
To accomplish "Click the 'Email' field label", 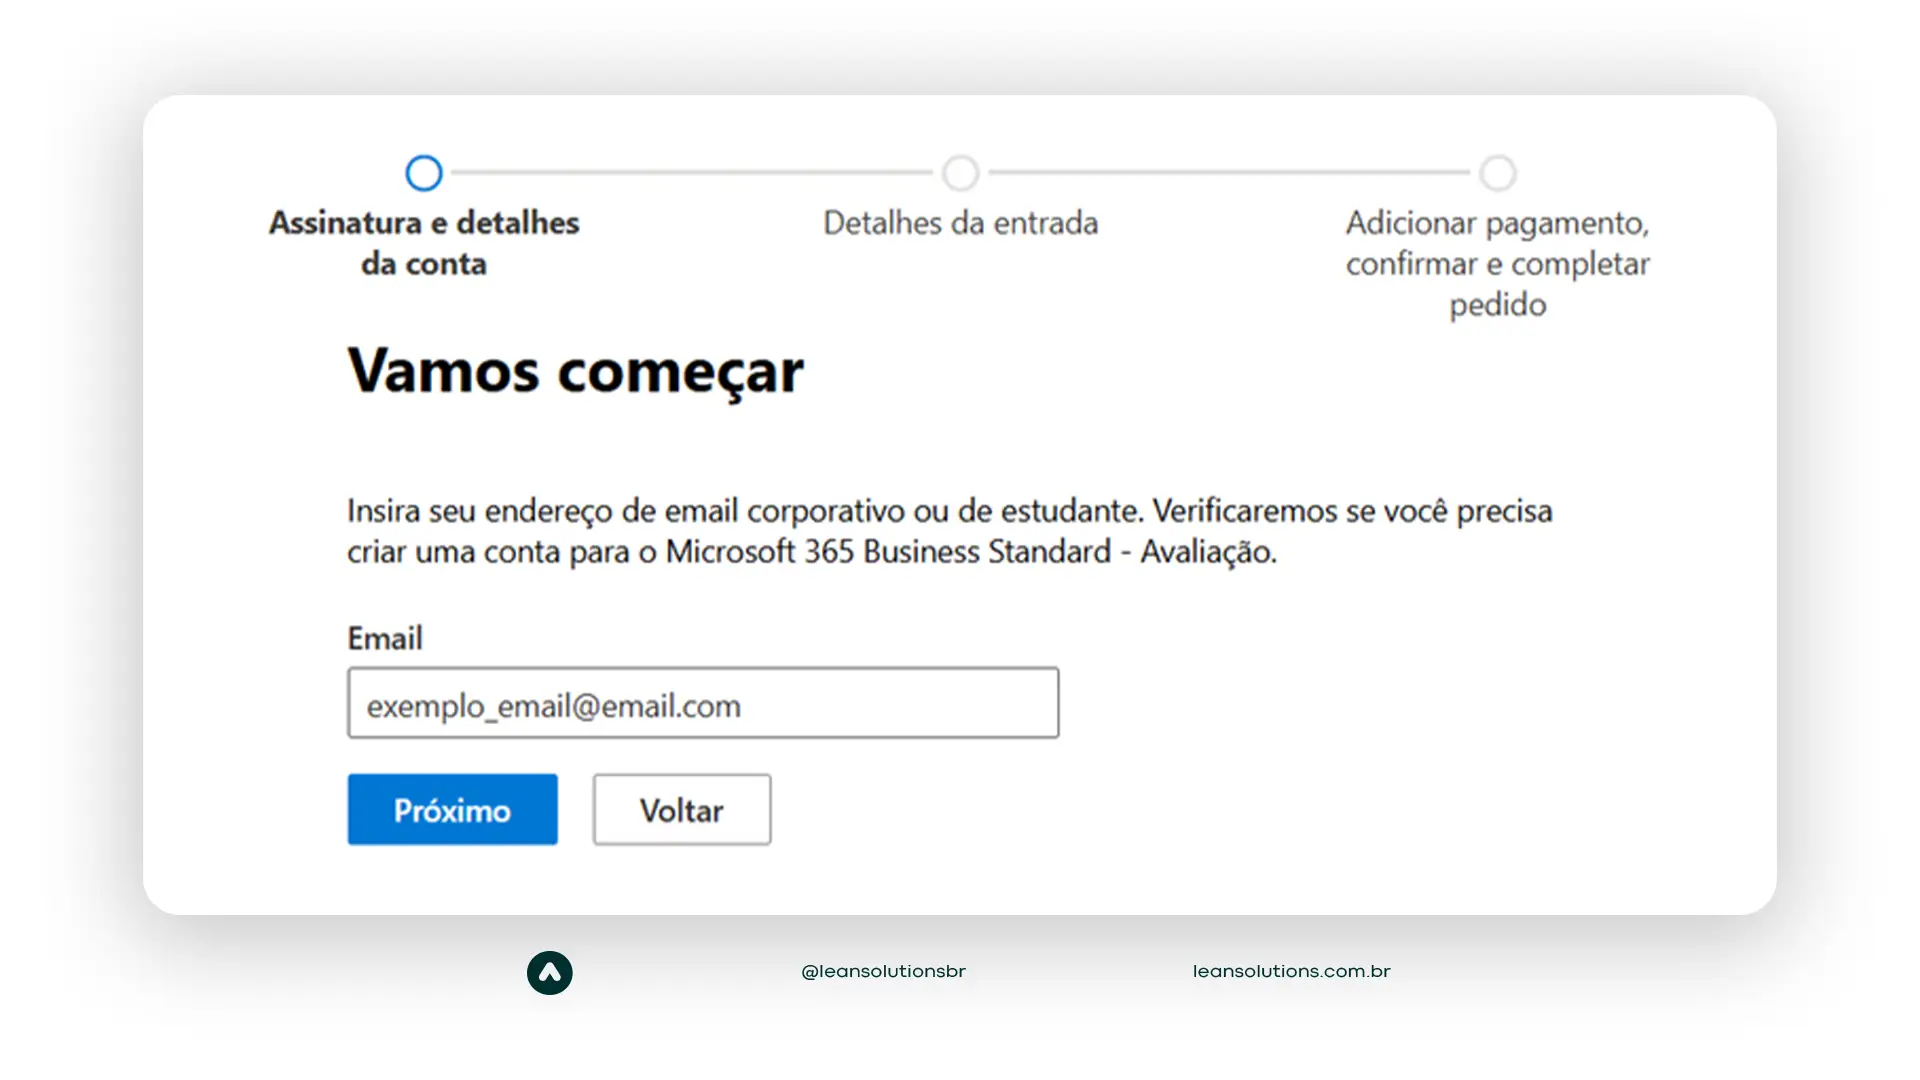I will (x=385, y=638).
